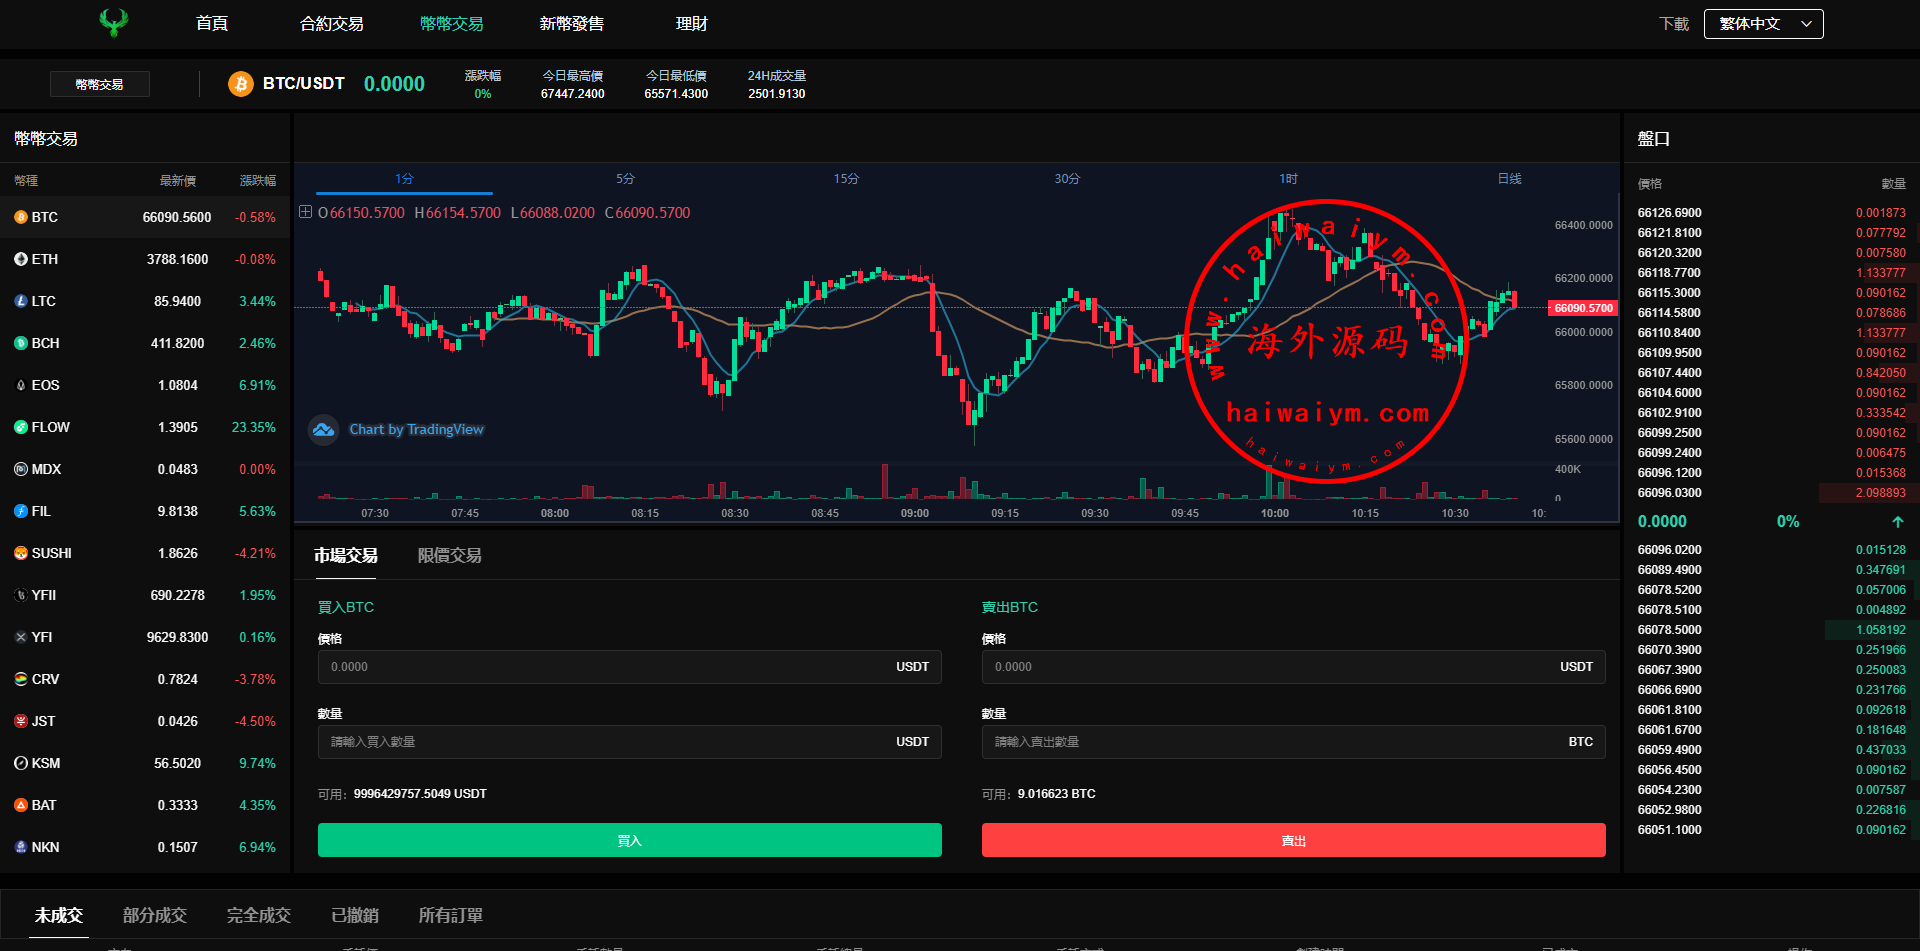
Task: Click the BAT coin icon in list
Action: 20,805
